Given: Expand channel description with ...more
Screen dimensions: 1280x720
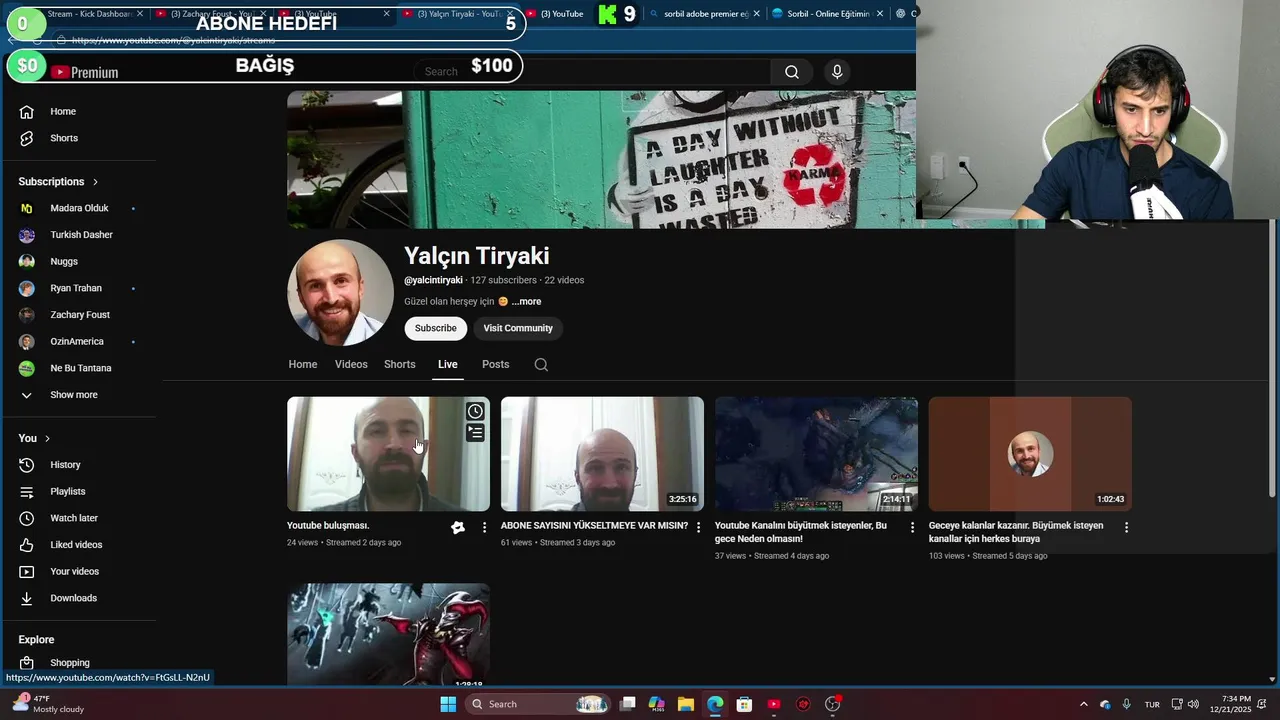Looking at the screenshot, I should (526, 301).
